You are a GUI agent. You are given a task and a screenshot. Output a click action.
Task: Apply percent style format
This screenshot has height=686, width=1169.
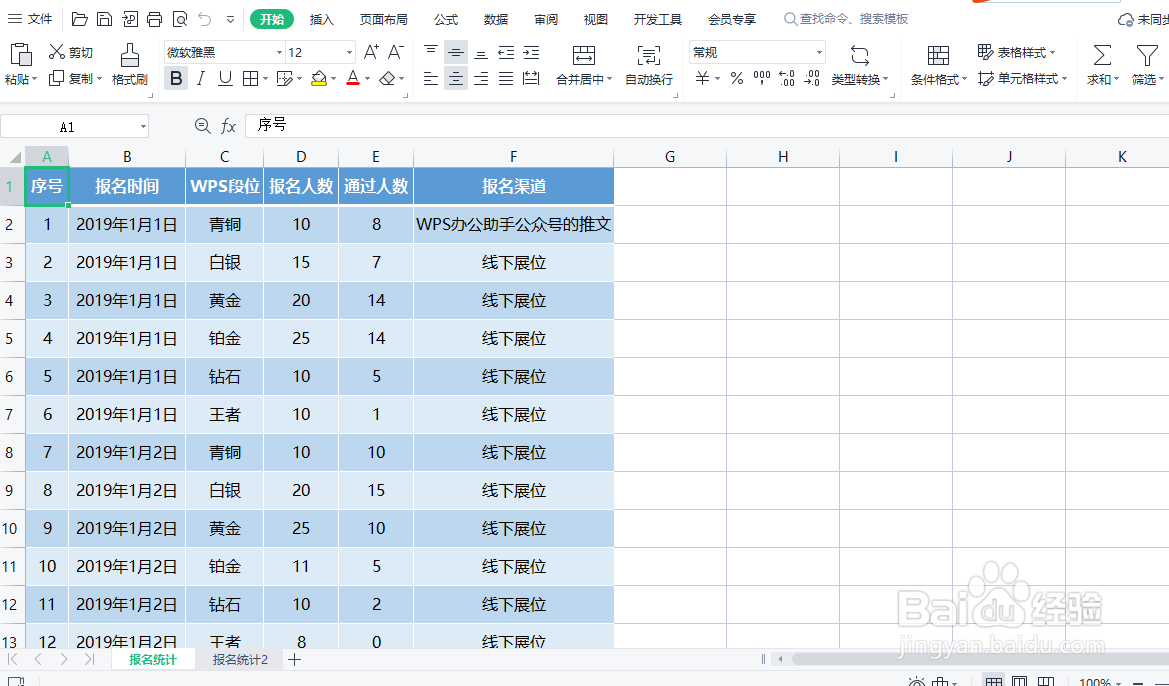click(737, 78)
